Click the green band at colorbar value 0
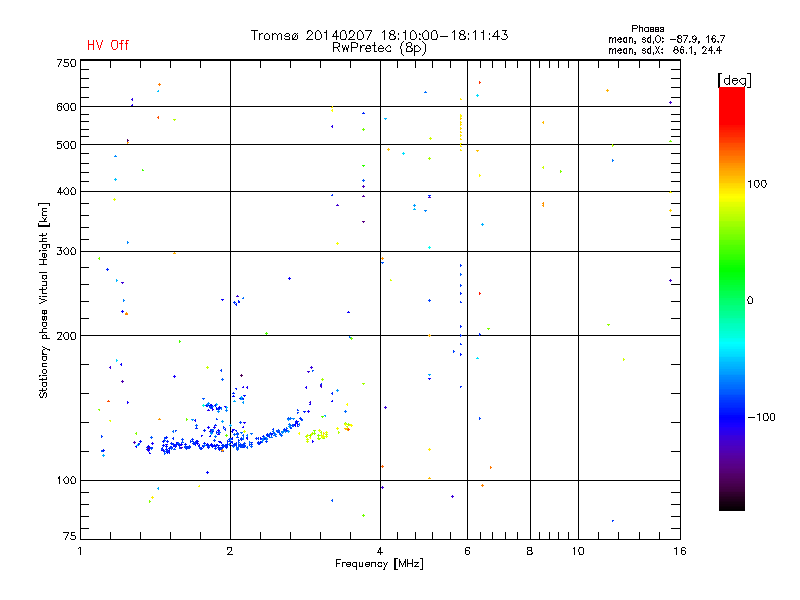 pos(732,300)
